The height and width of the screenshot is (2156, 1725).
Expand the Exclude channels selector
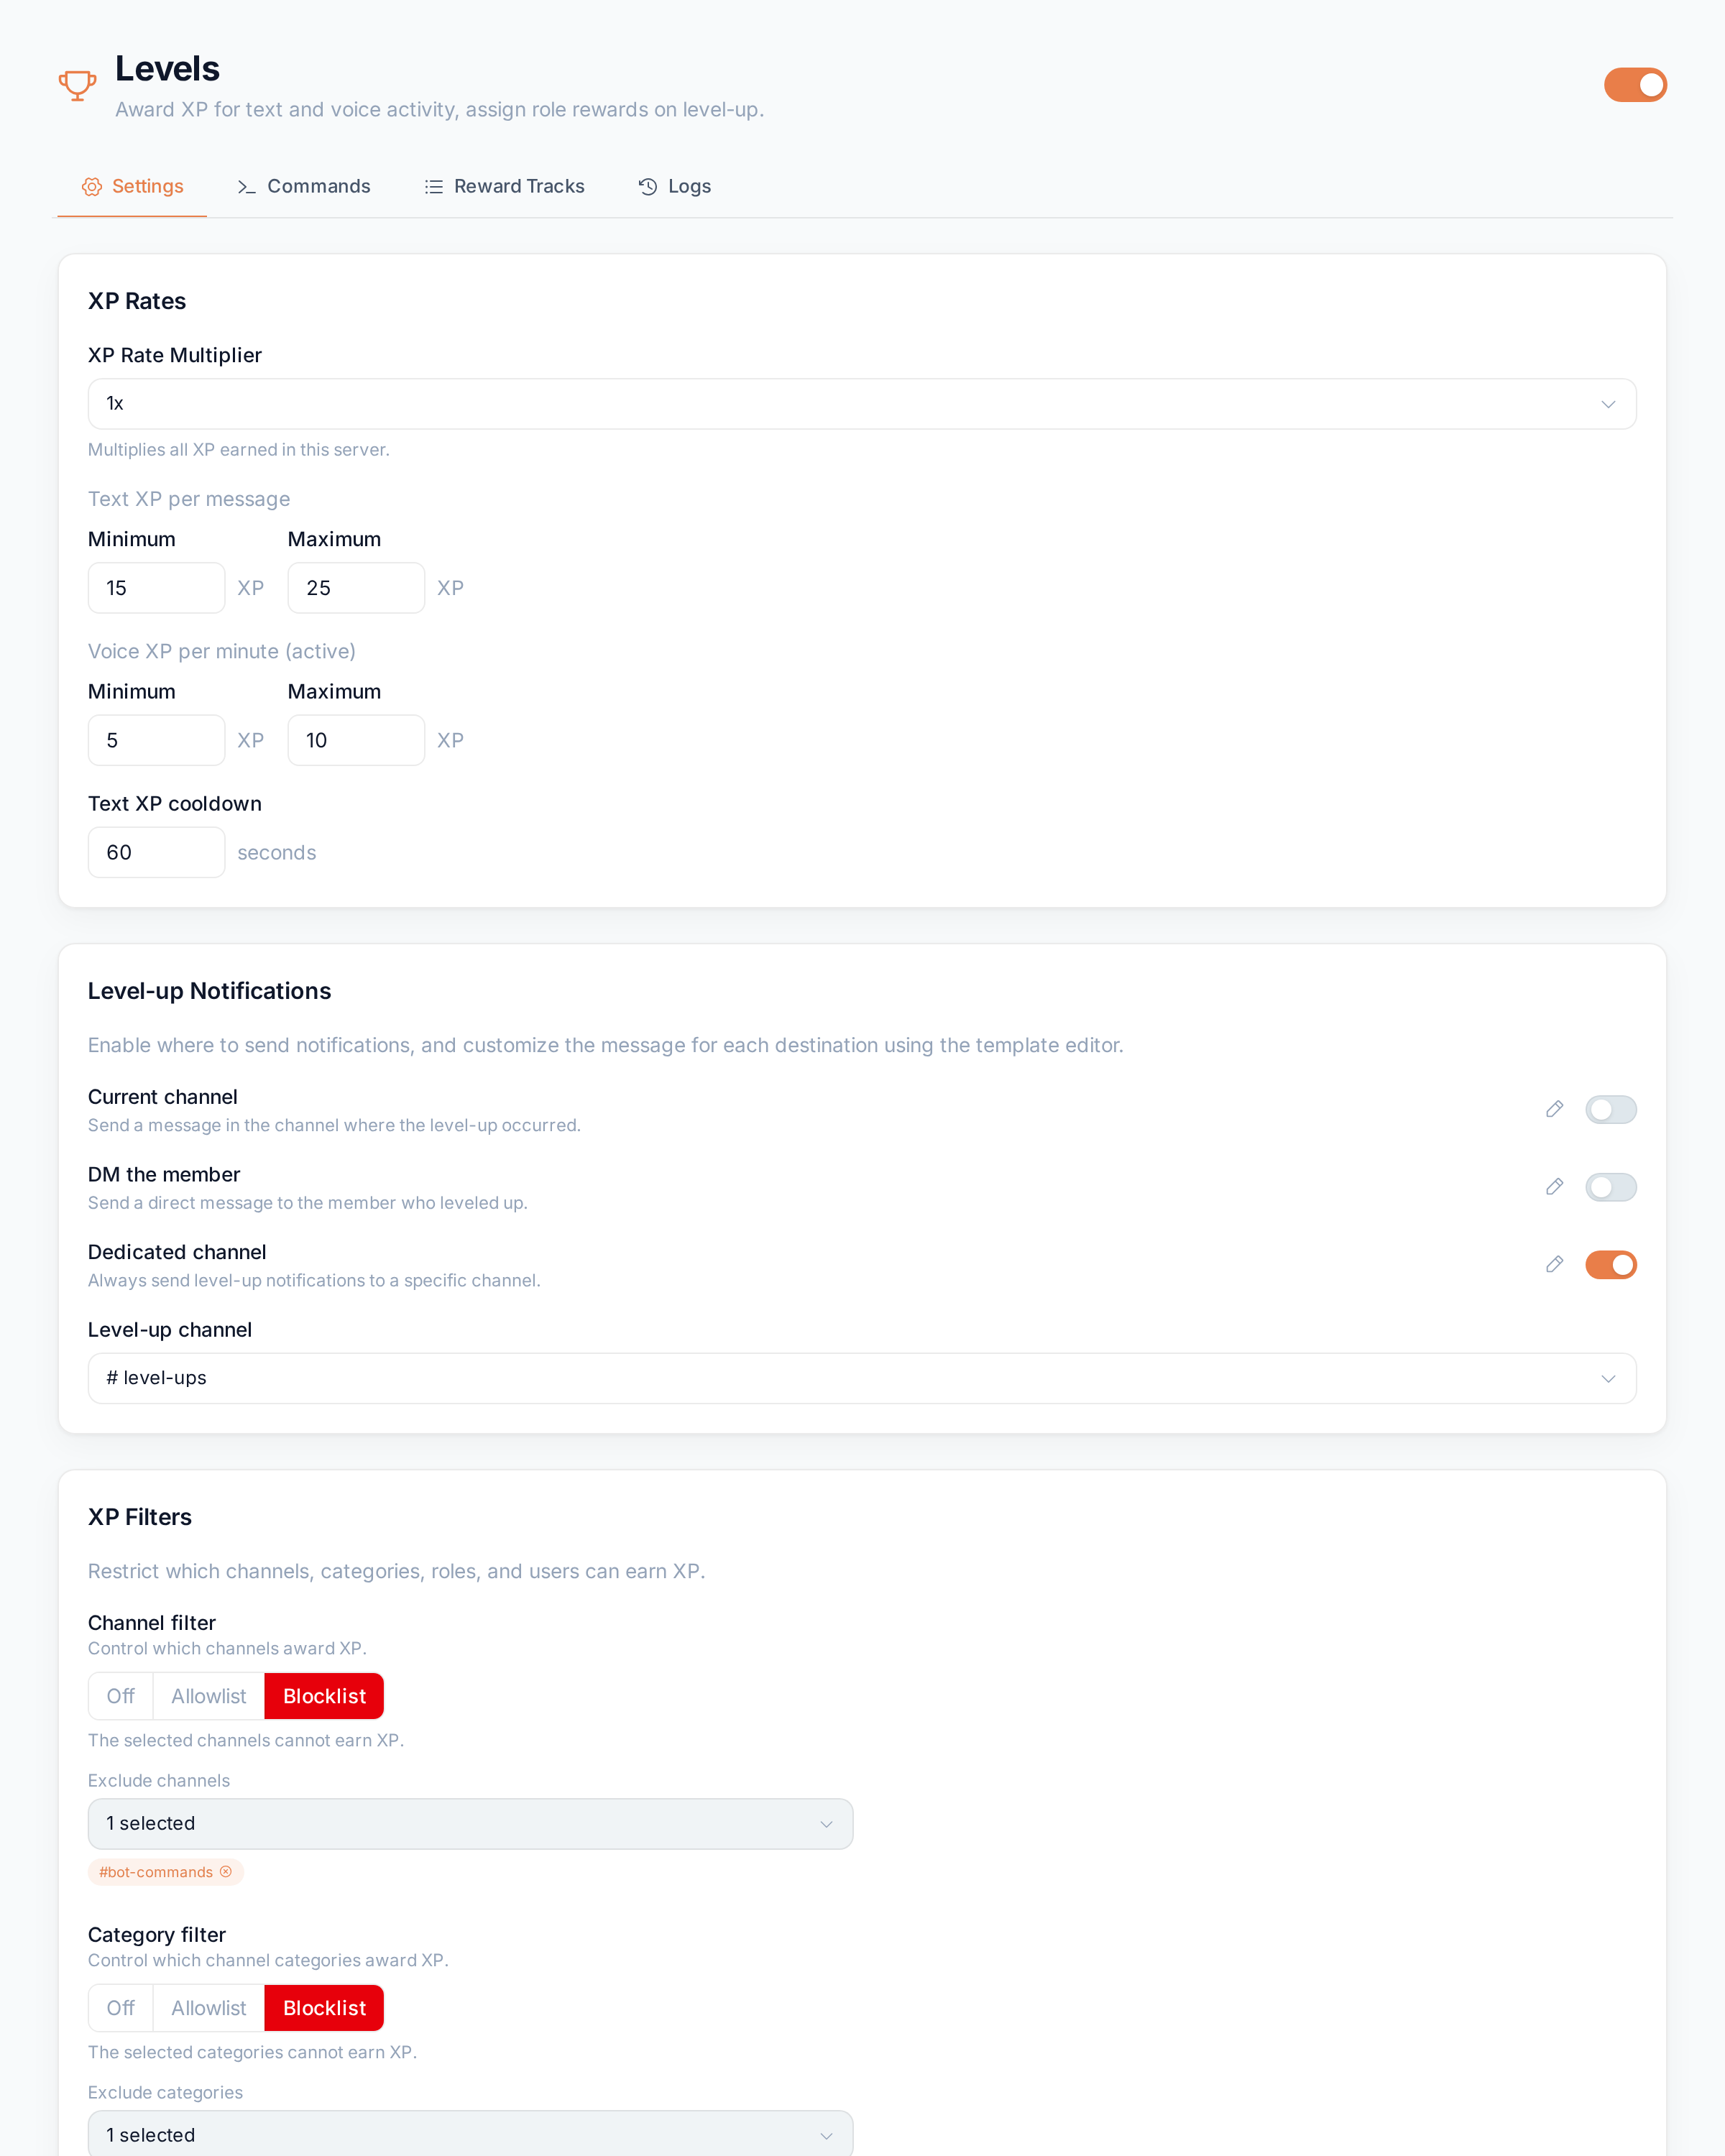470,1824
